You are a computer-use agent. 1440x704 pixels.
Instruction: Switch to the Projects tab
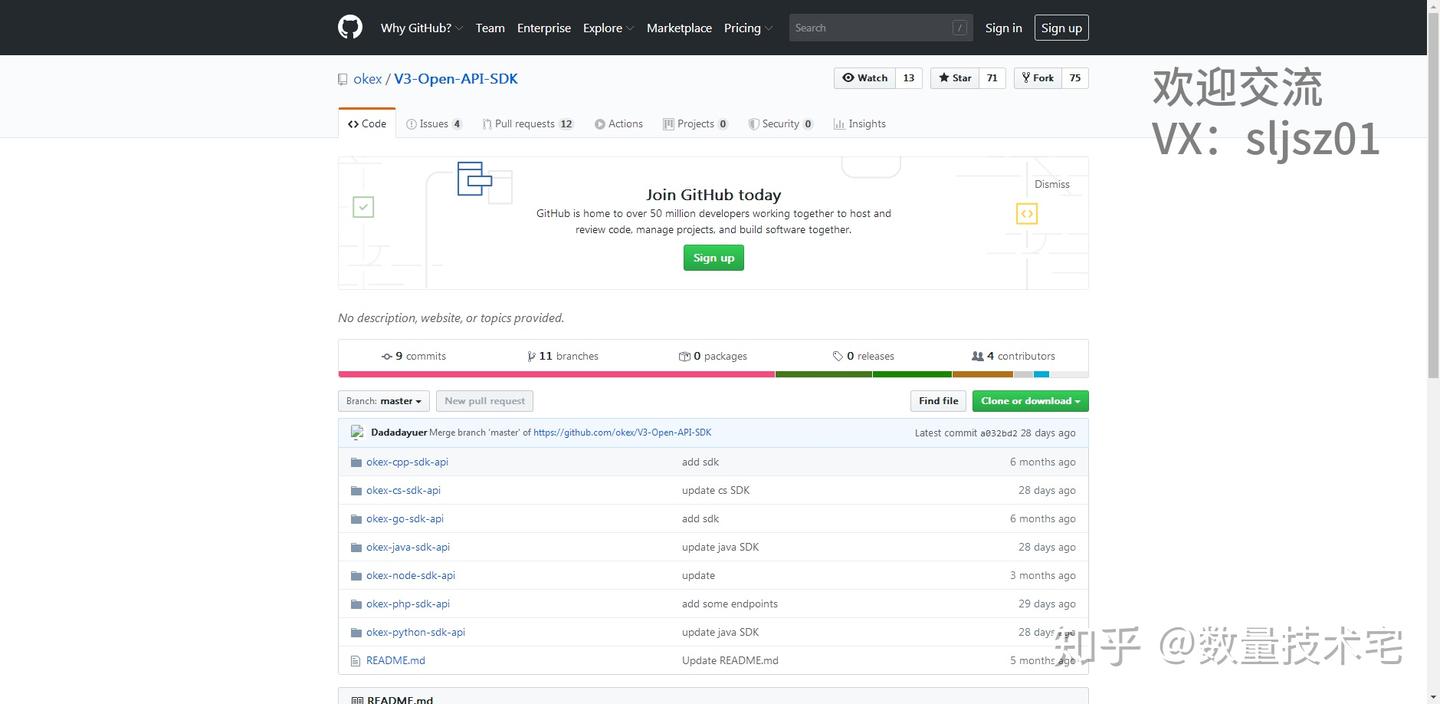point(695,124)
